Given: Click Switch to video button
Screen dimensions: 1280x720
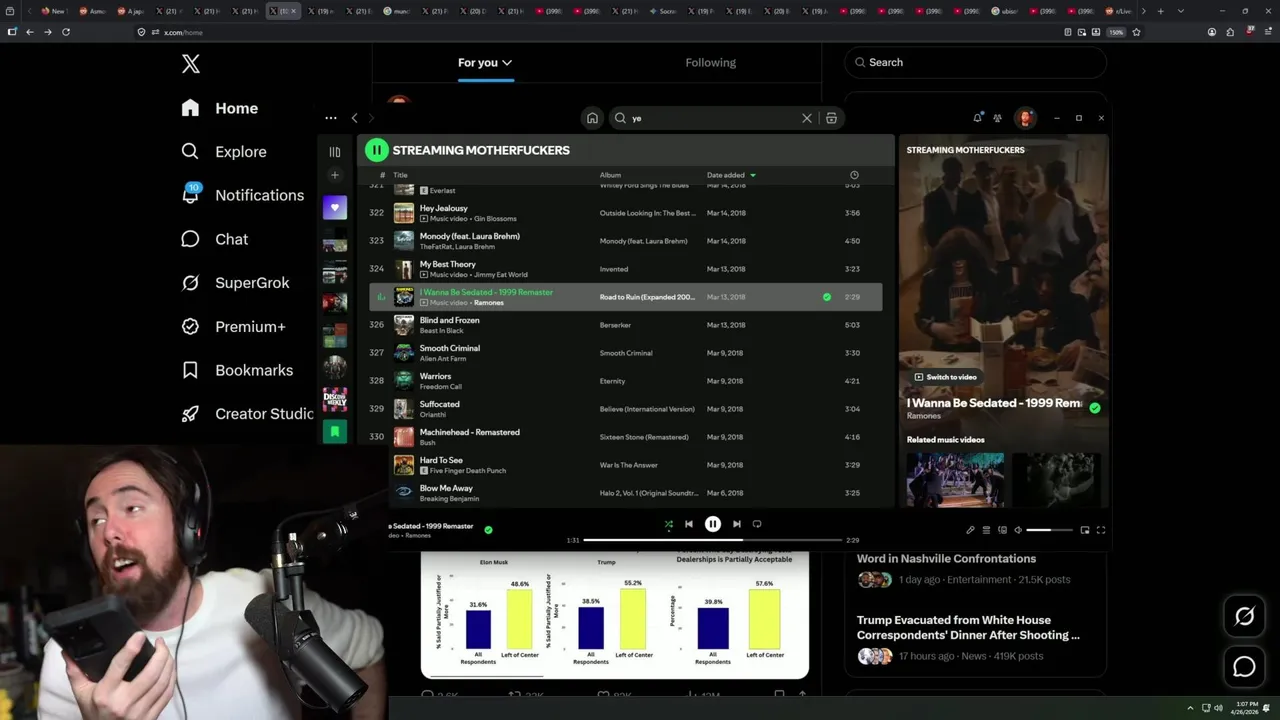Looking at the screenshot, I should [946, 377].
